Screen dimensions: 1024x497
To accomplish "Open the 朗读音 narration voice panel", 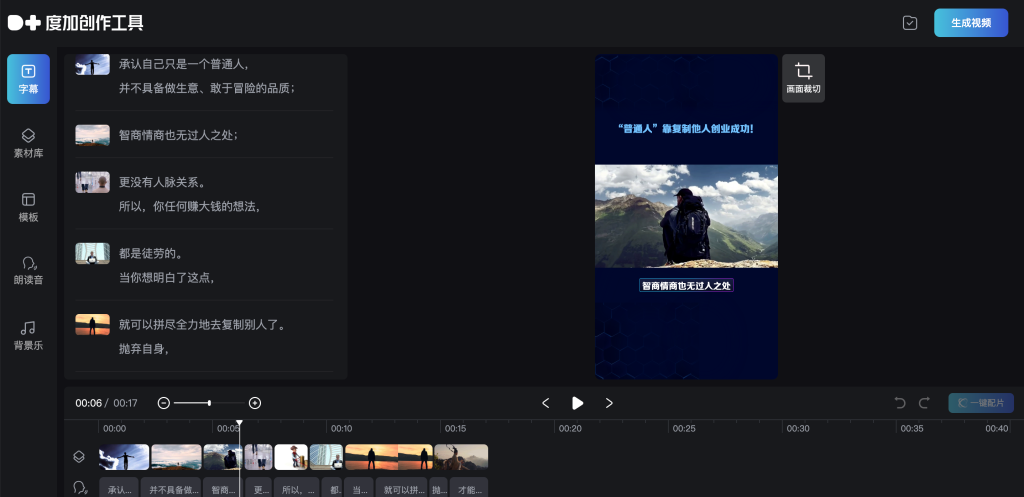I will (29, 270).
